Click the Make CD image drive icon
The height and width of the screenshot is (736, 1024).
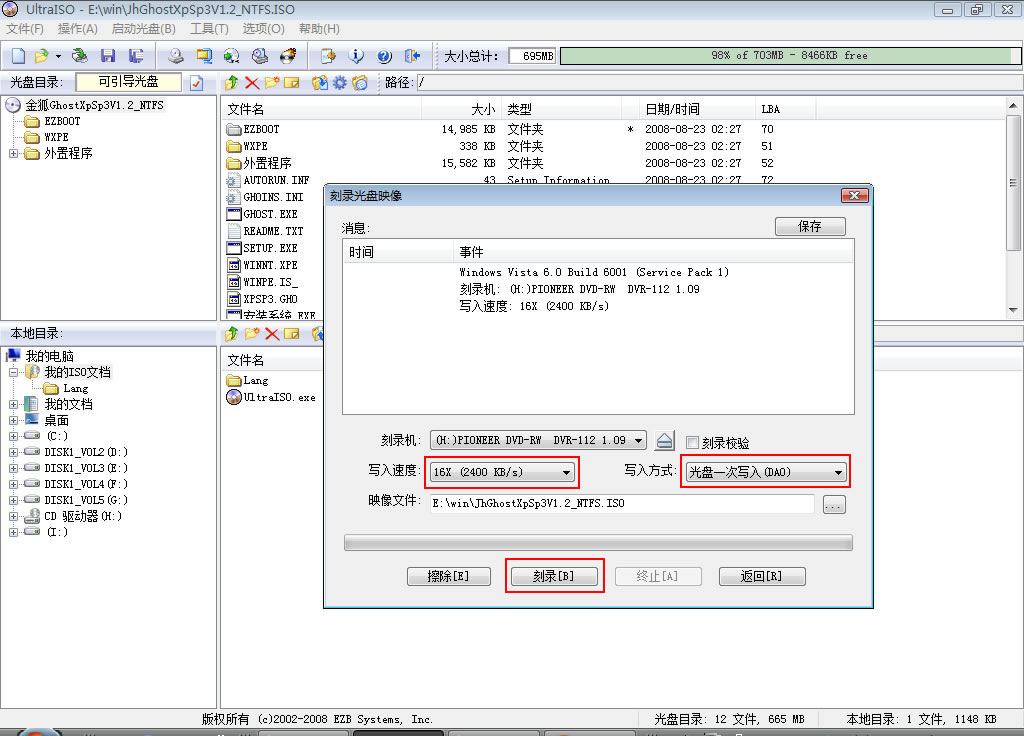pos(176,56)
